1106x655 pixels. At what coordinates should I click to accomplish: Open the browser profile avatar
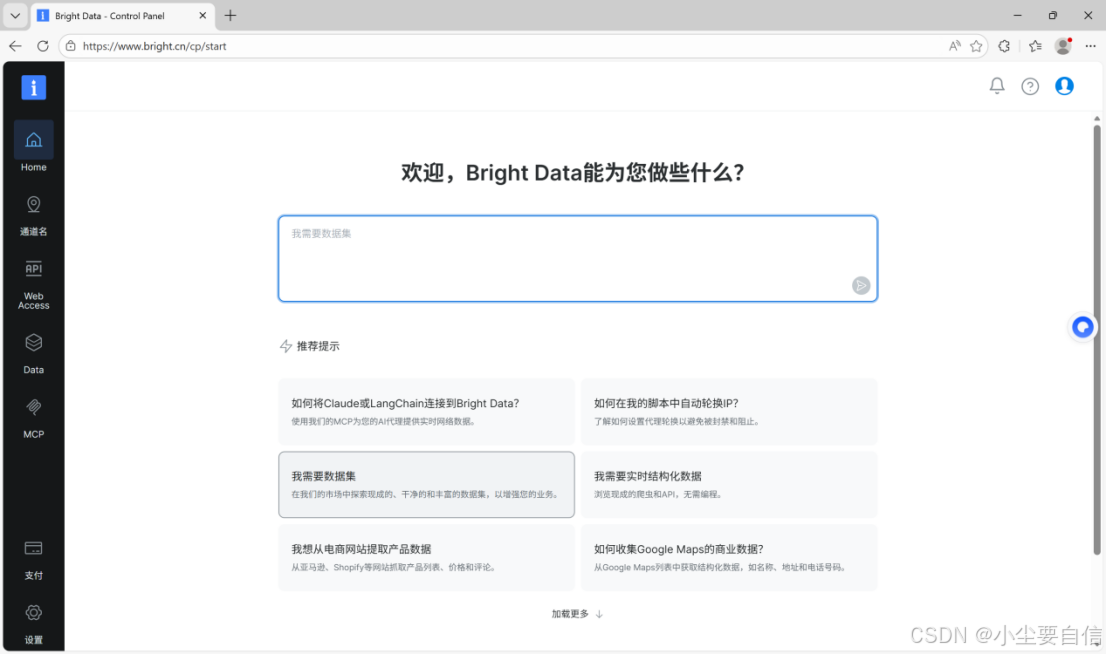tap(1063, 46)
